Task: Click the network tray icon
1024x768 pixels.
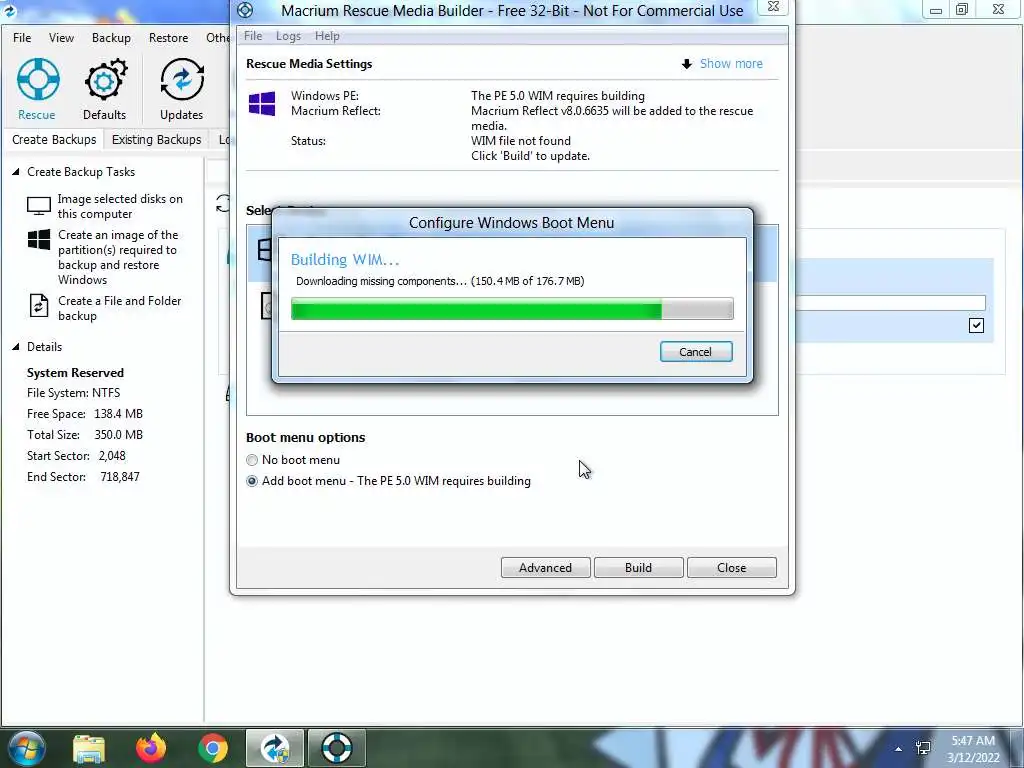Action: click(923, 748)
